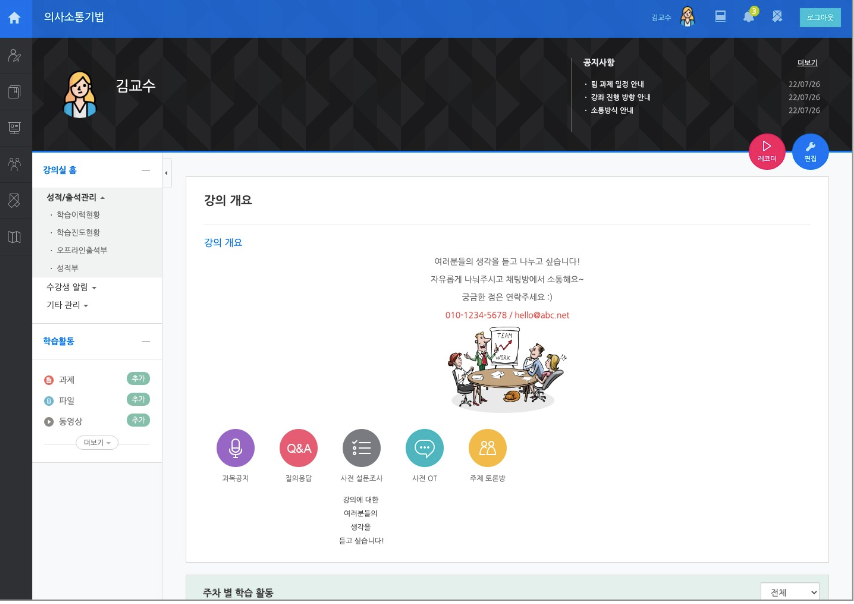Open the notification bell with badge
Image resolution: width=854 pixels, height=604 pixels.
pos(749,16)
